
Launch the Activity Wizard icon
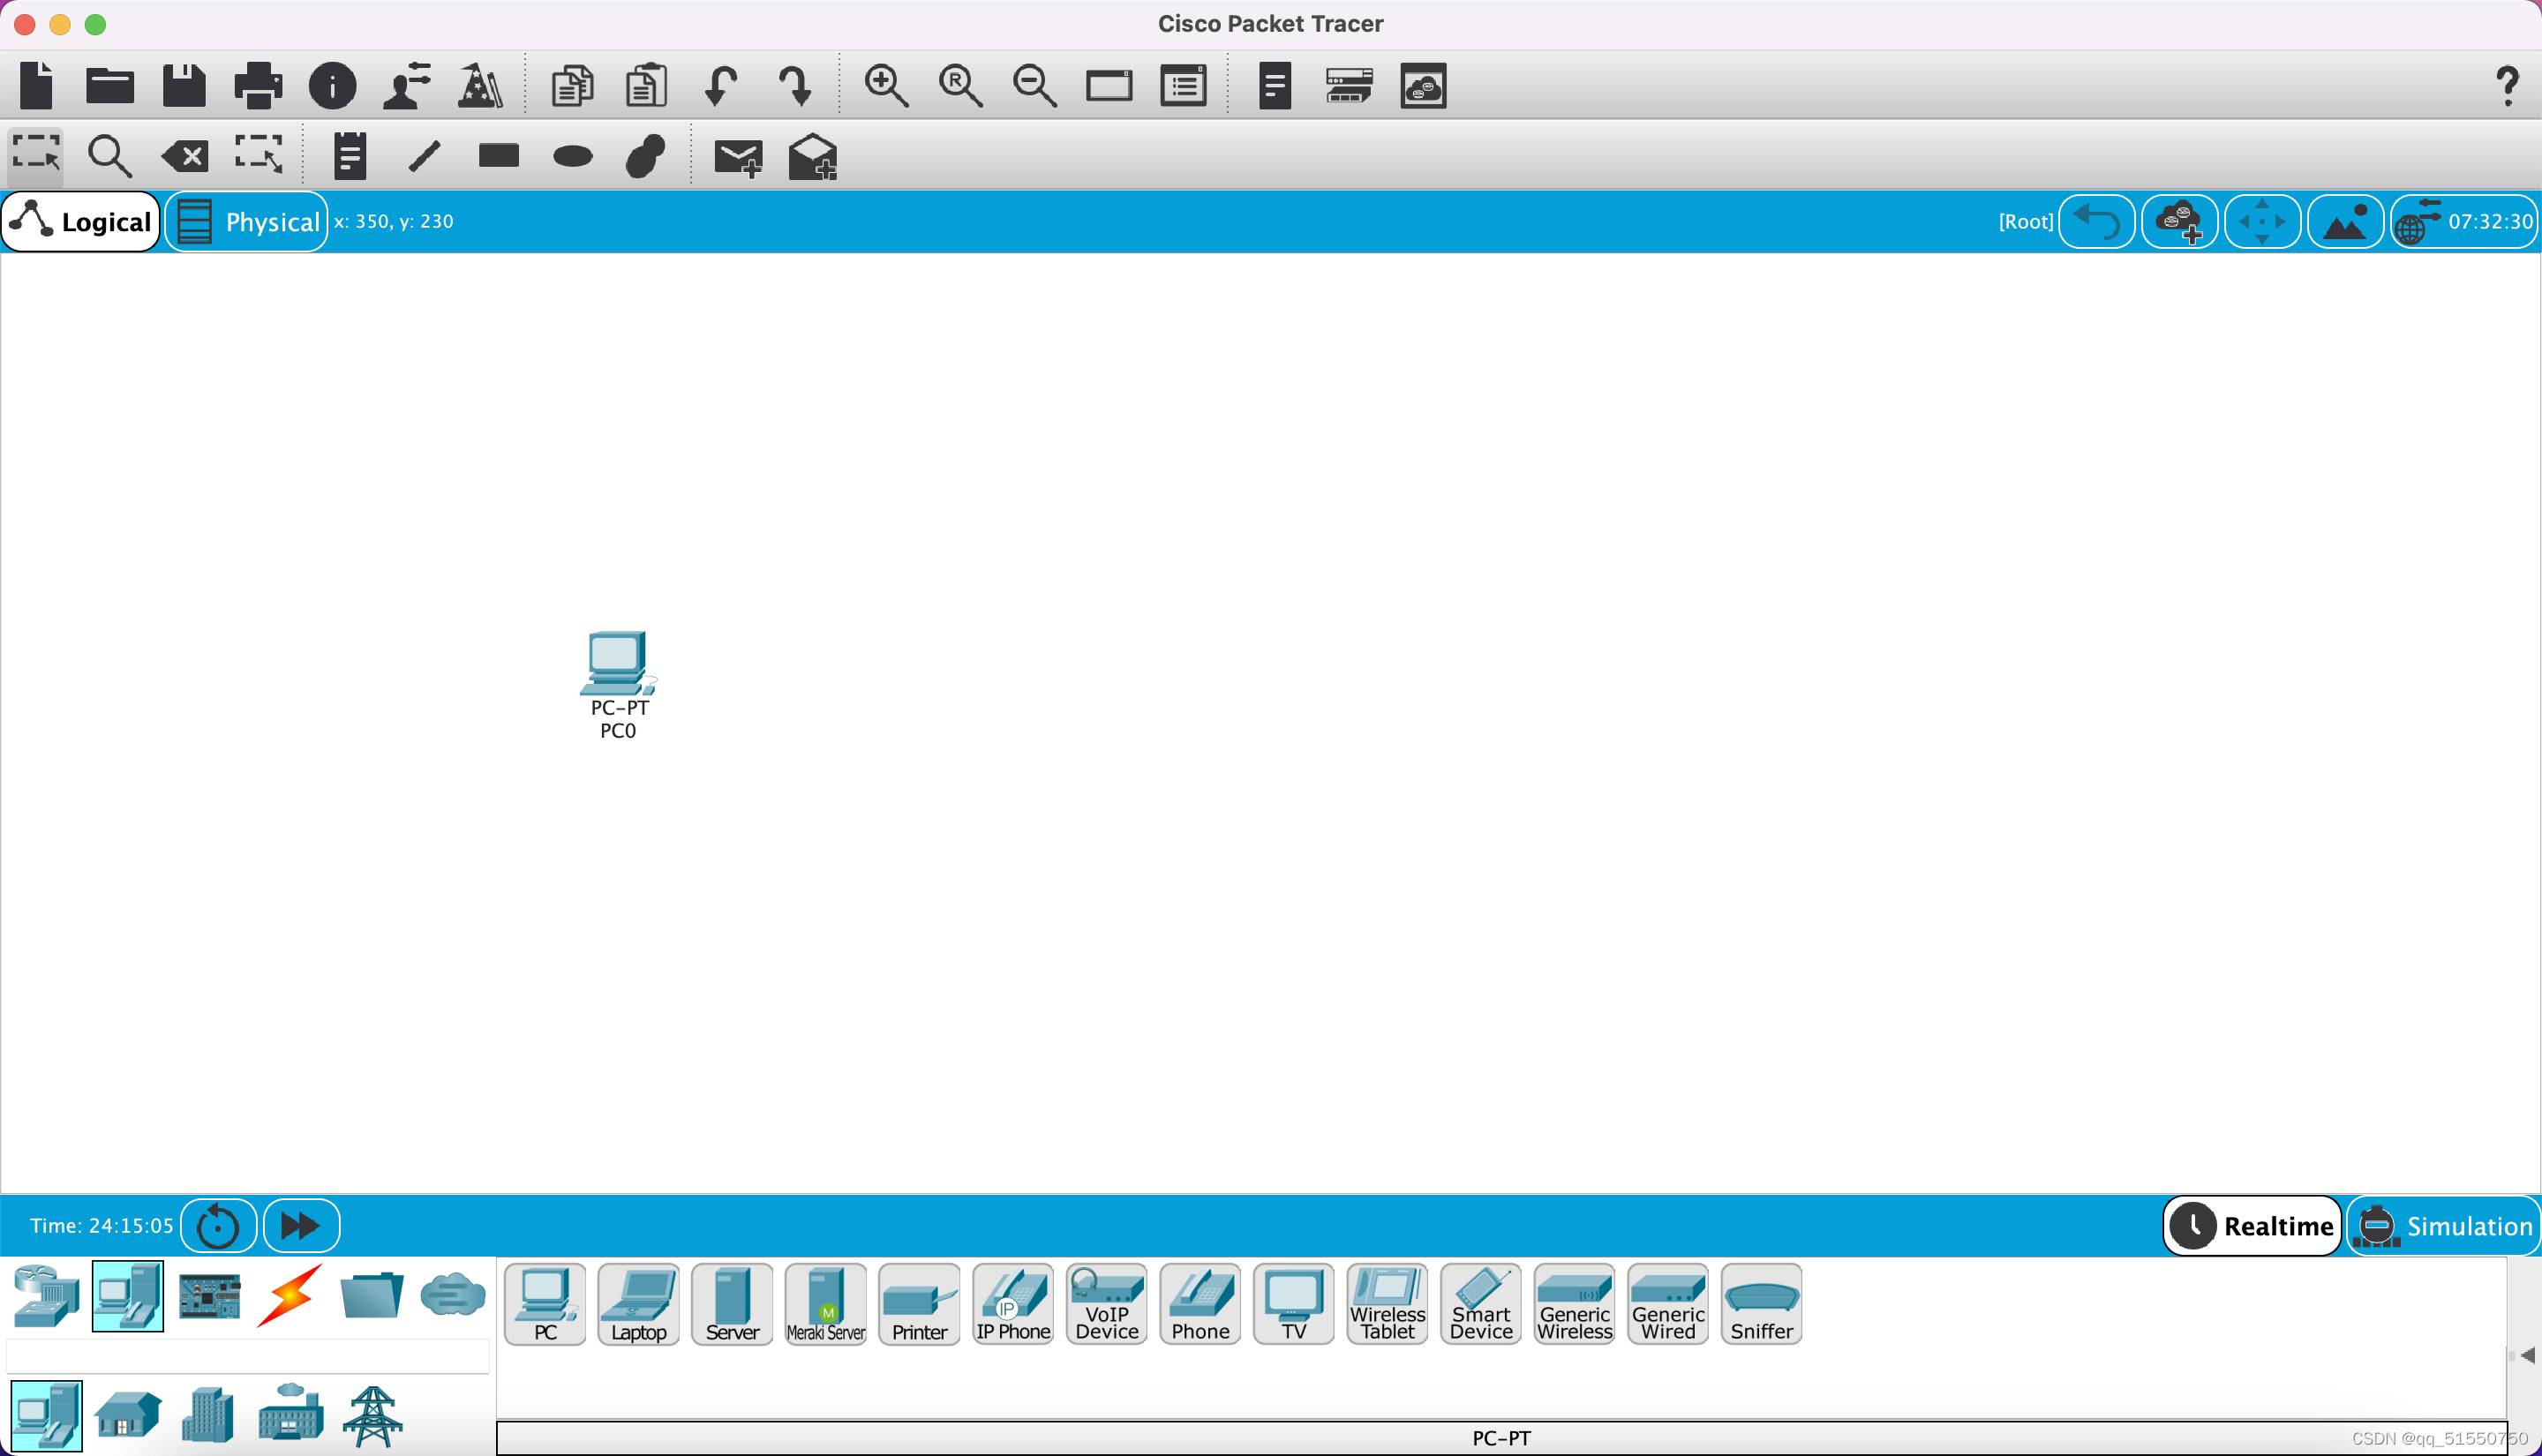pyautogui.click(x=480, y=85)
